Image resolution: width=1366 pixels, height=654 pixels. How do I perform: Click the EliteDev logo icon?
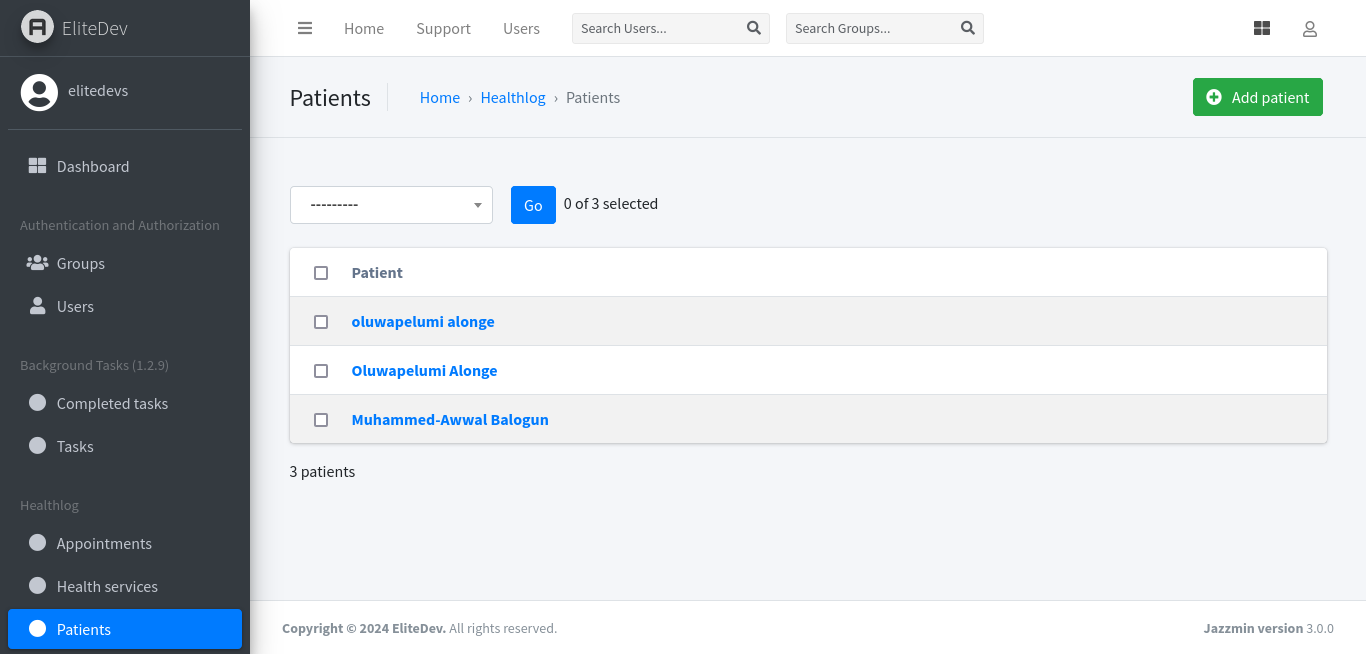(37, 28)
